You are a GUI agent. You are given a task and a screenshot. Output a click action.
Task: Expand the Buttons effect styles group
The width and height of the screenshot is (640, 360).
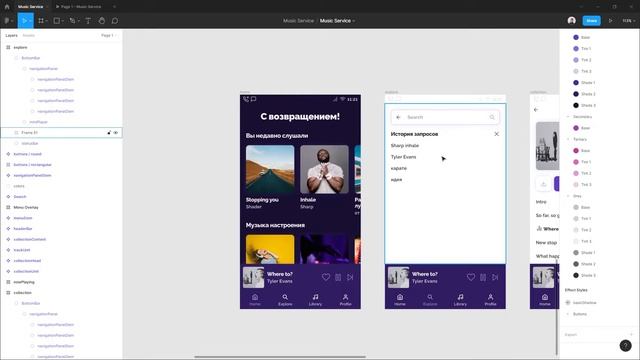tap(568, 314)
